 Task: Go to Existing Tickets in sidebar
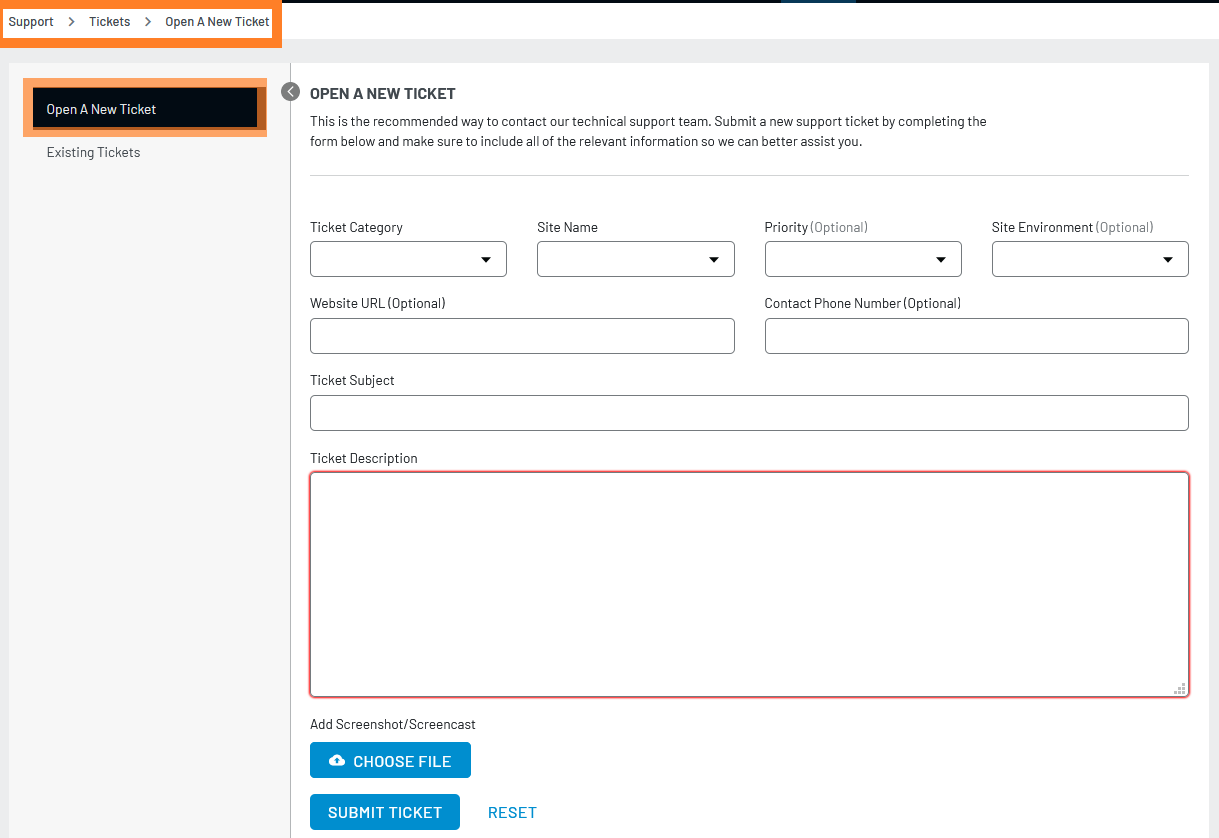pyautogui.click(x=93, y=153)
